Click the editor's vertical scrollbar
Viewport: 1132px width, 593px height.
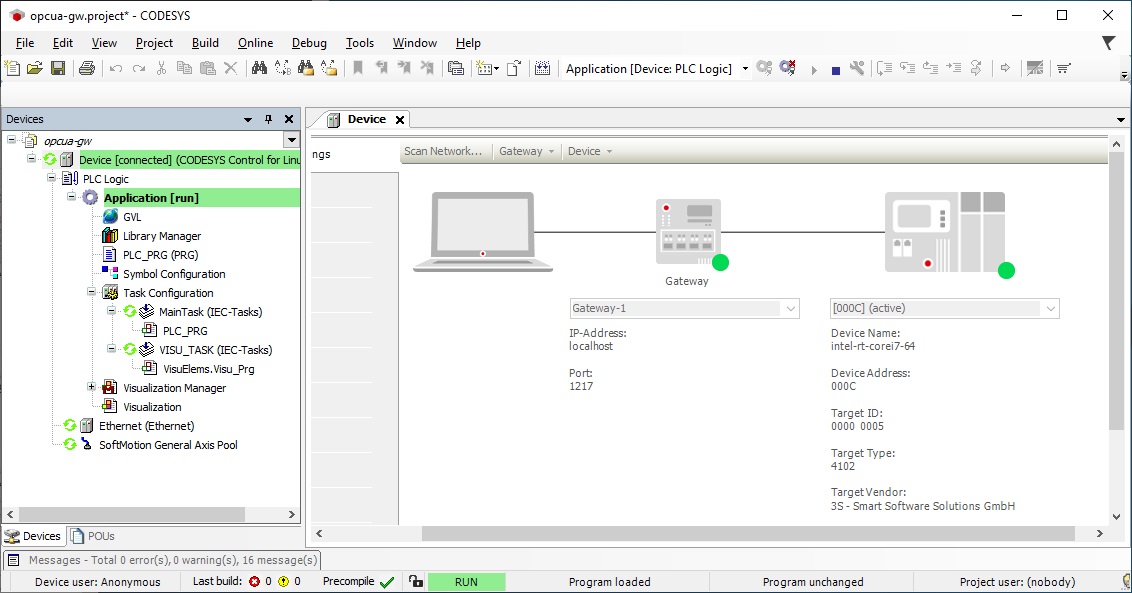pyautogui.click(x=1116, y=293)
